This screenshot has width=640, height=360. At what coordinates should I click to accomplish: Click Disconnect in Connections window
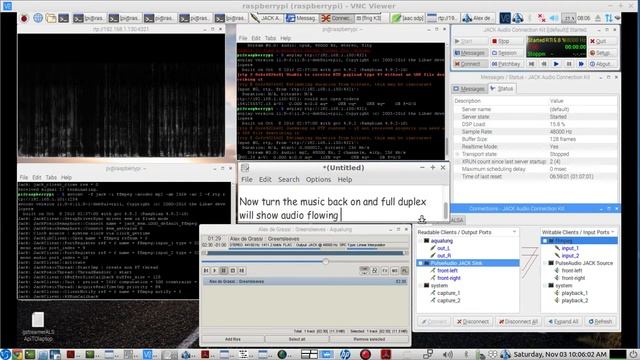[x=473, y=322]
